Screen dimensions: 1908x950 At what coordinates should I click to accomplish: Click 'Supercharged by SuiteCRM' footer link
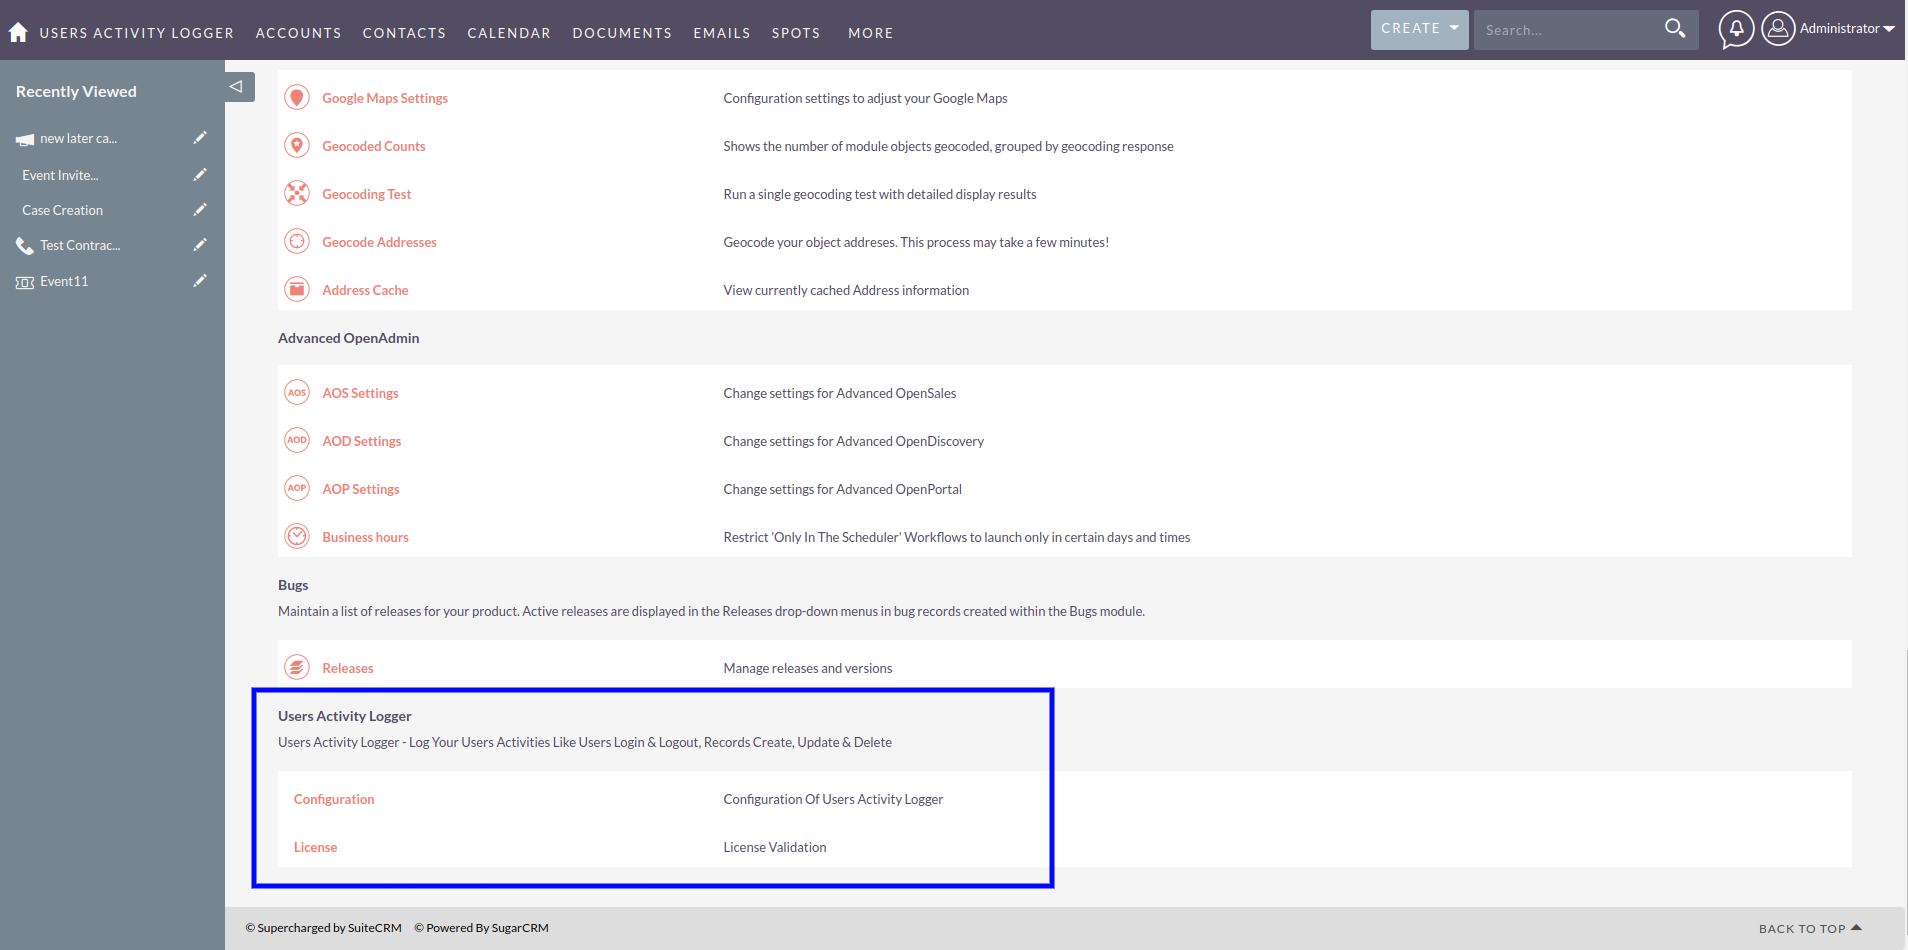324,928
